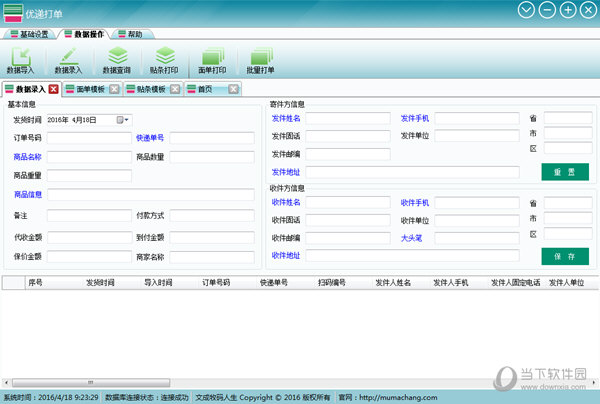Screen dimensions: 600x404
Task: Click the 付款方式 input field
Action: tap(212, 215)
